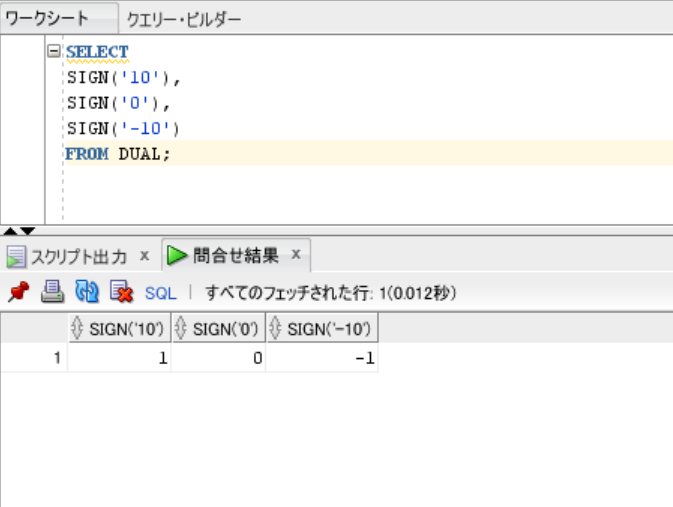Click the sort icon on SIGN('-10') column
This screenshot has width=673, height=507.
pos(276,329)
